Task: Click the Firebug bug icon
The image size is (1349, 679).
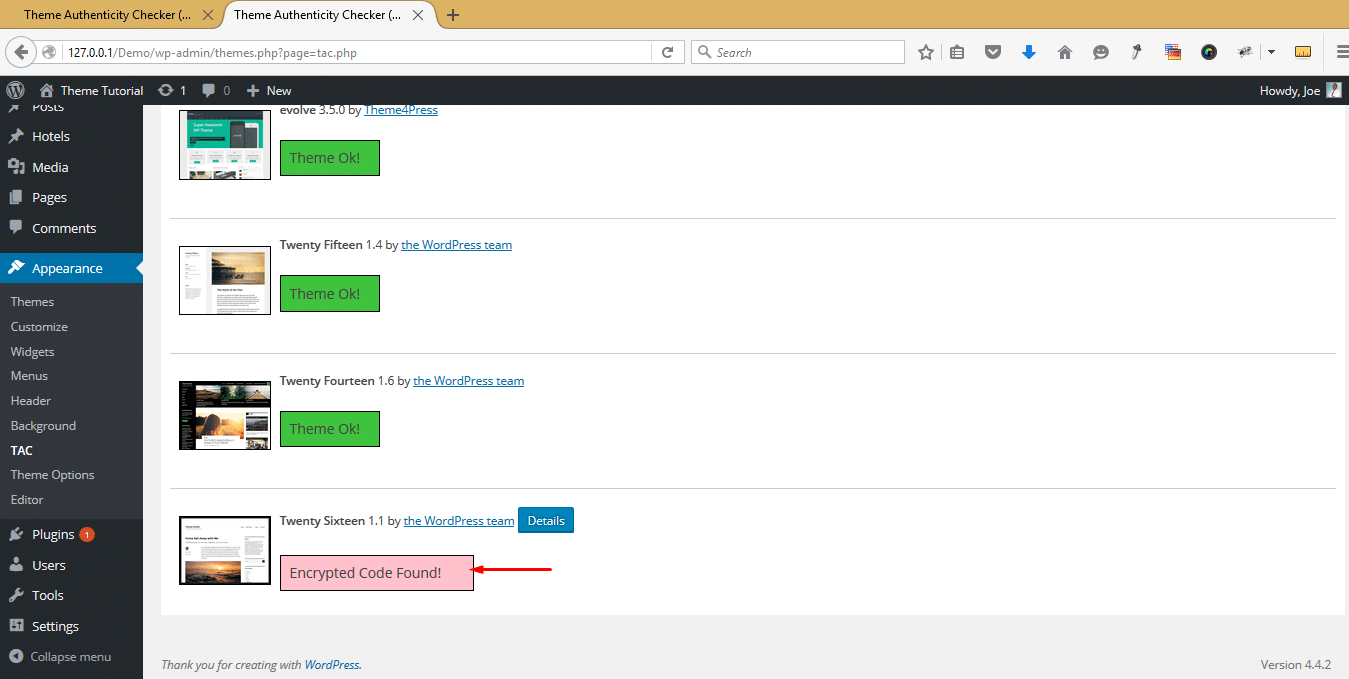Action: pos(1246,52)
